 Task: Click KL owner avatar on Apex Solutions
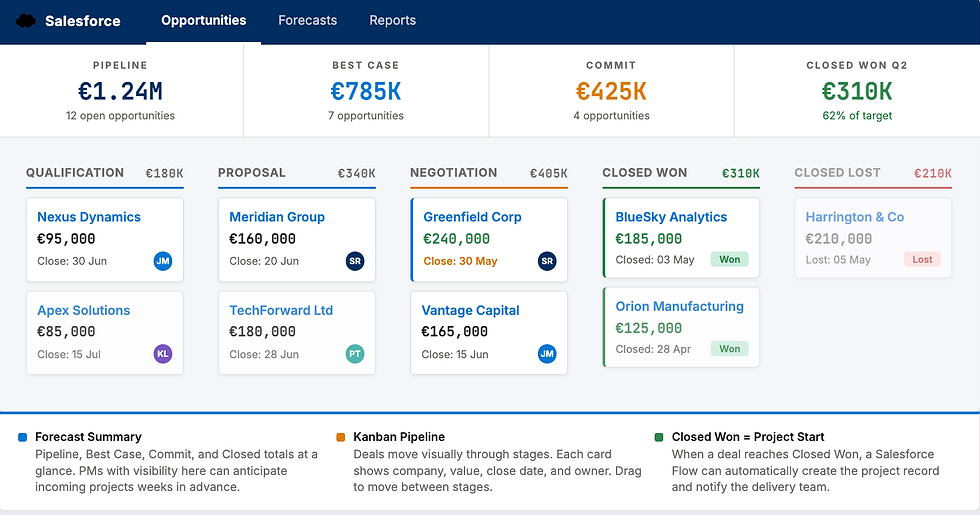click(x=163, y=354)
